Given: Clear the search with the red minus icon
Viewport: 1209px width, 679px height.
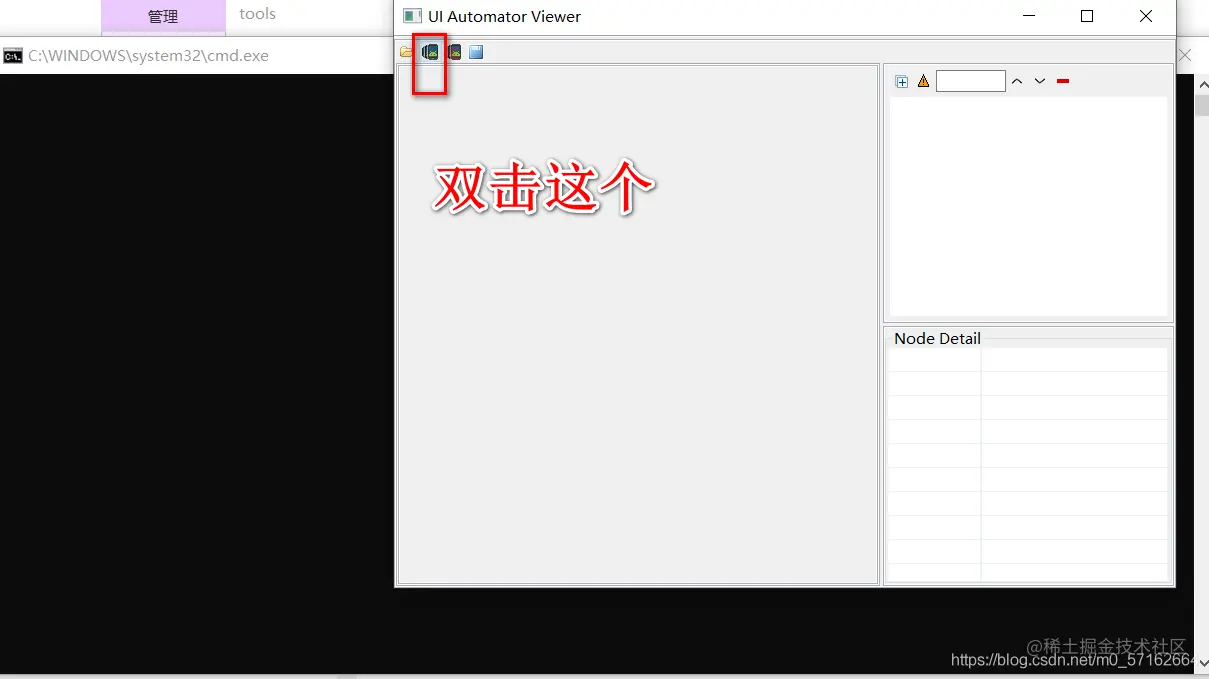Looking at the screenshot, I should 1063,80.
